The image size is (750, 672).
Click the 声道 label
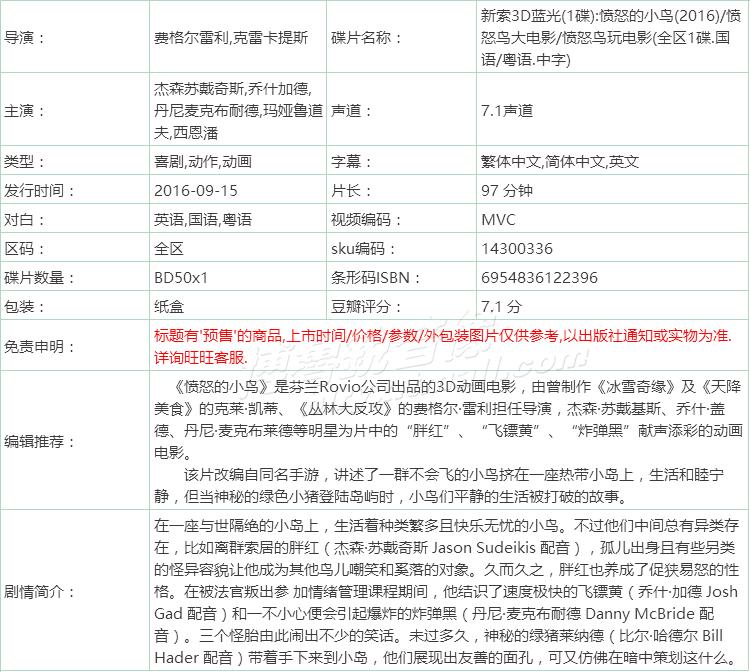pyautogui.click(x=351, y=111)
